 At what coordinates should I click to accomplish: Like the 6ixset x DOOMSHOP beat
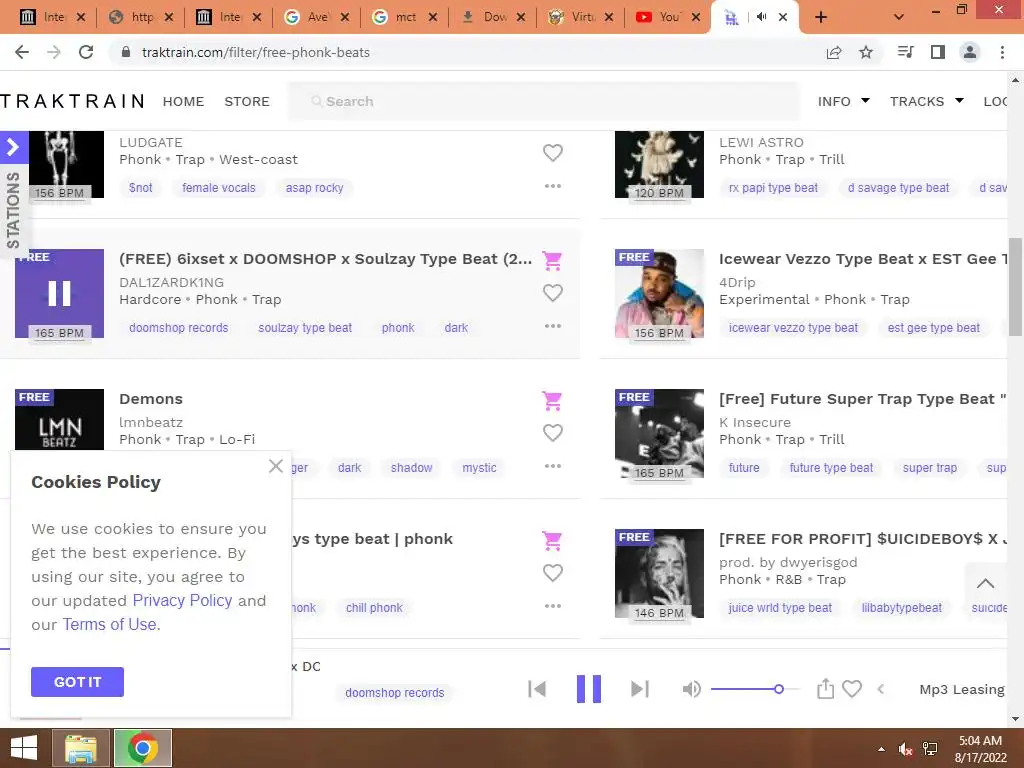click(x=552, y=293)
